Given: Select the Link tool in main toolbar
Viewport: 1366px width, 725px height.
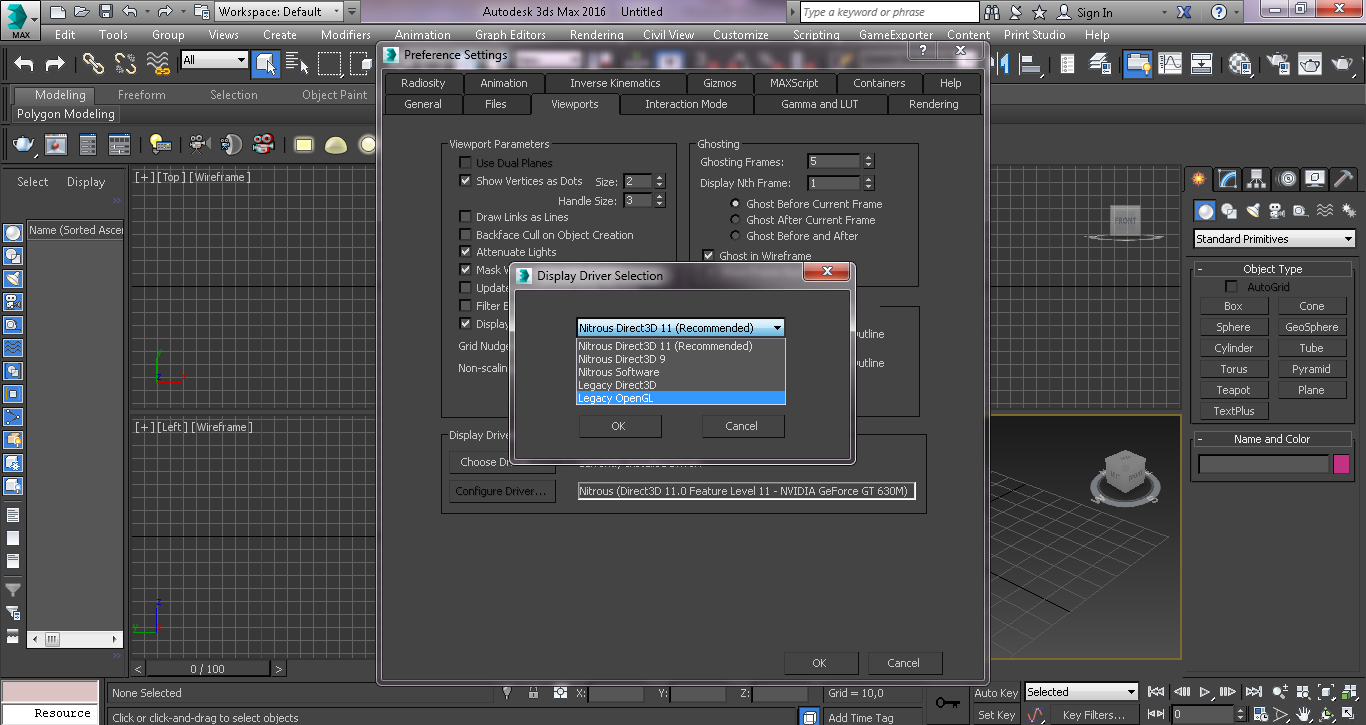Looking at the screenshot, I should point(93,64).
